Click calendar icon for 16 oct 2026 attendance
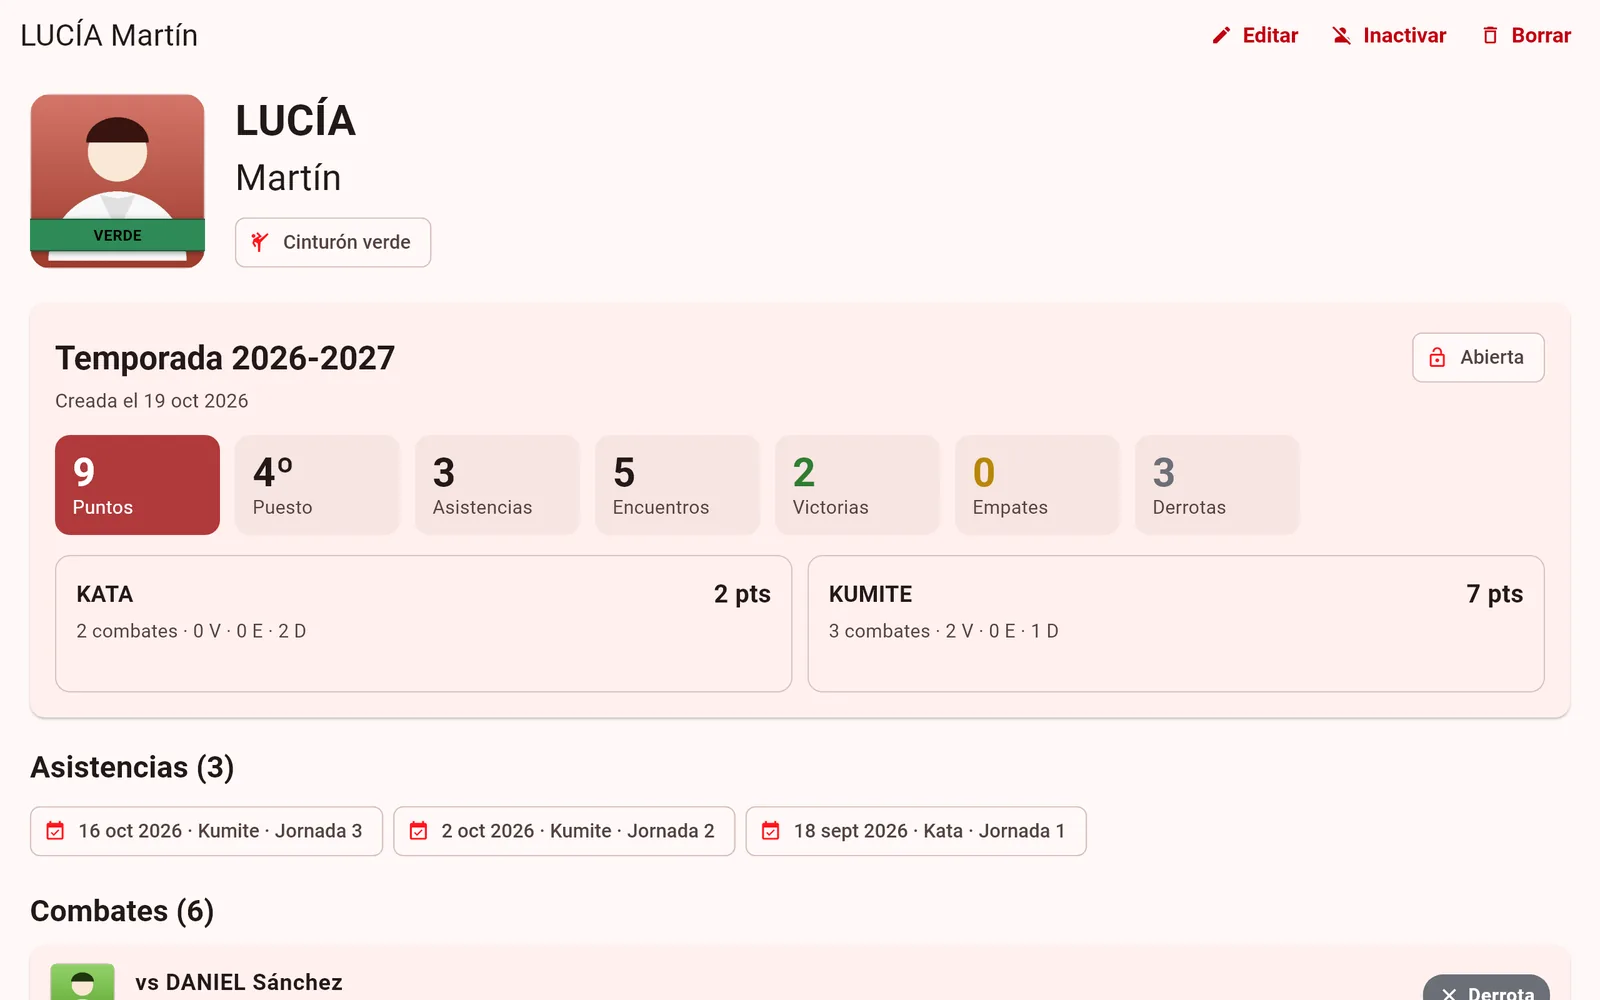This screenshot has width=1600, height=1000. 56,831
